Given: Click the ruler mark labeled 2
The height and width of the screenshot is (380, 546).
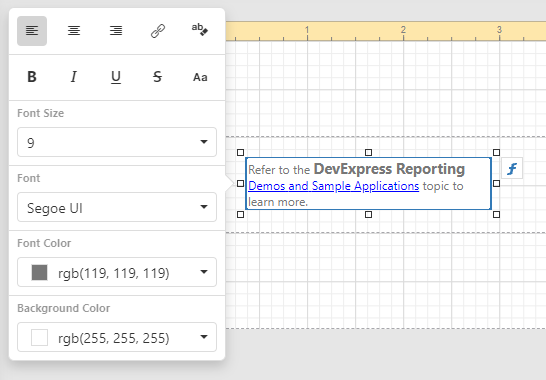Looking at the screenshot, I should [403, 30].
